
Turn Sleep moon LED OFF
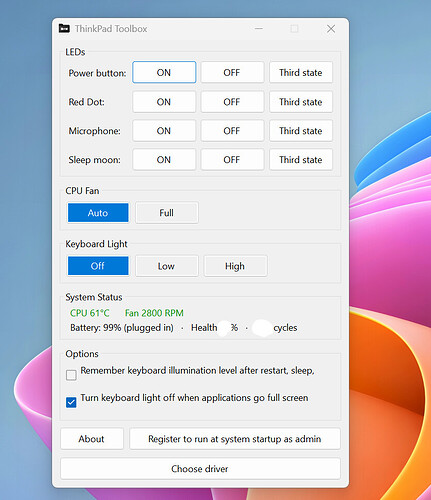pos(232,160)
